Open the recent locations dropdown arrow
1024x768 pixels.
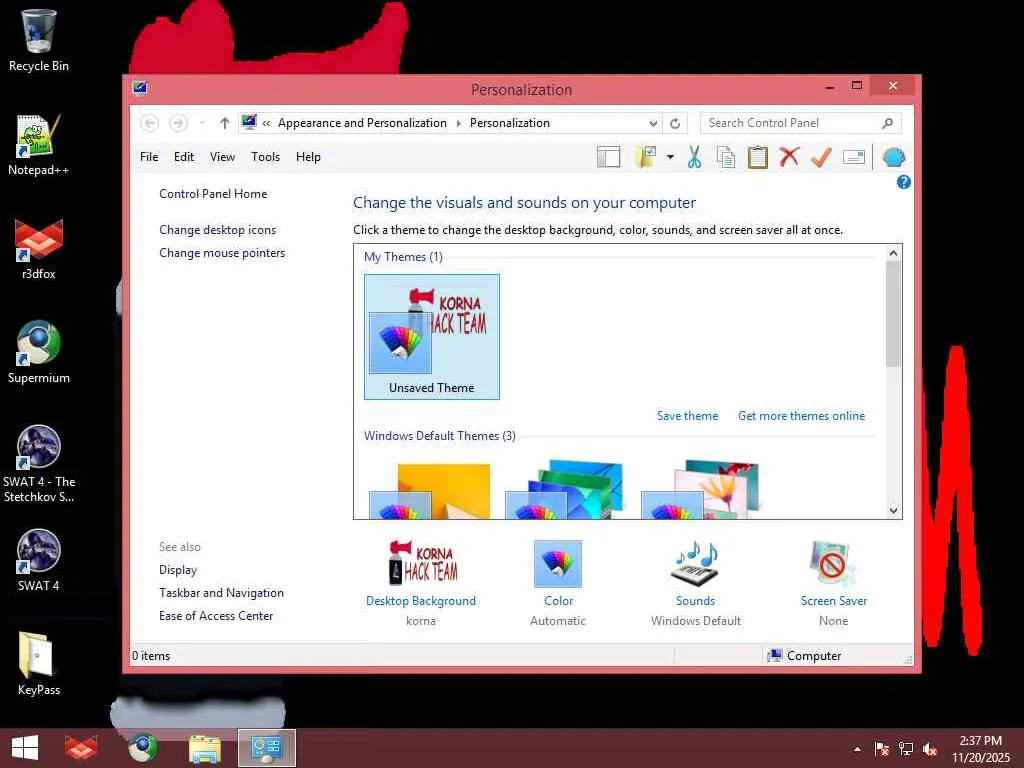(202, 123)
